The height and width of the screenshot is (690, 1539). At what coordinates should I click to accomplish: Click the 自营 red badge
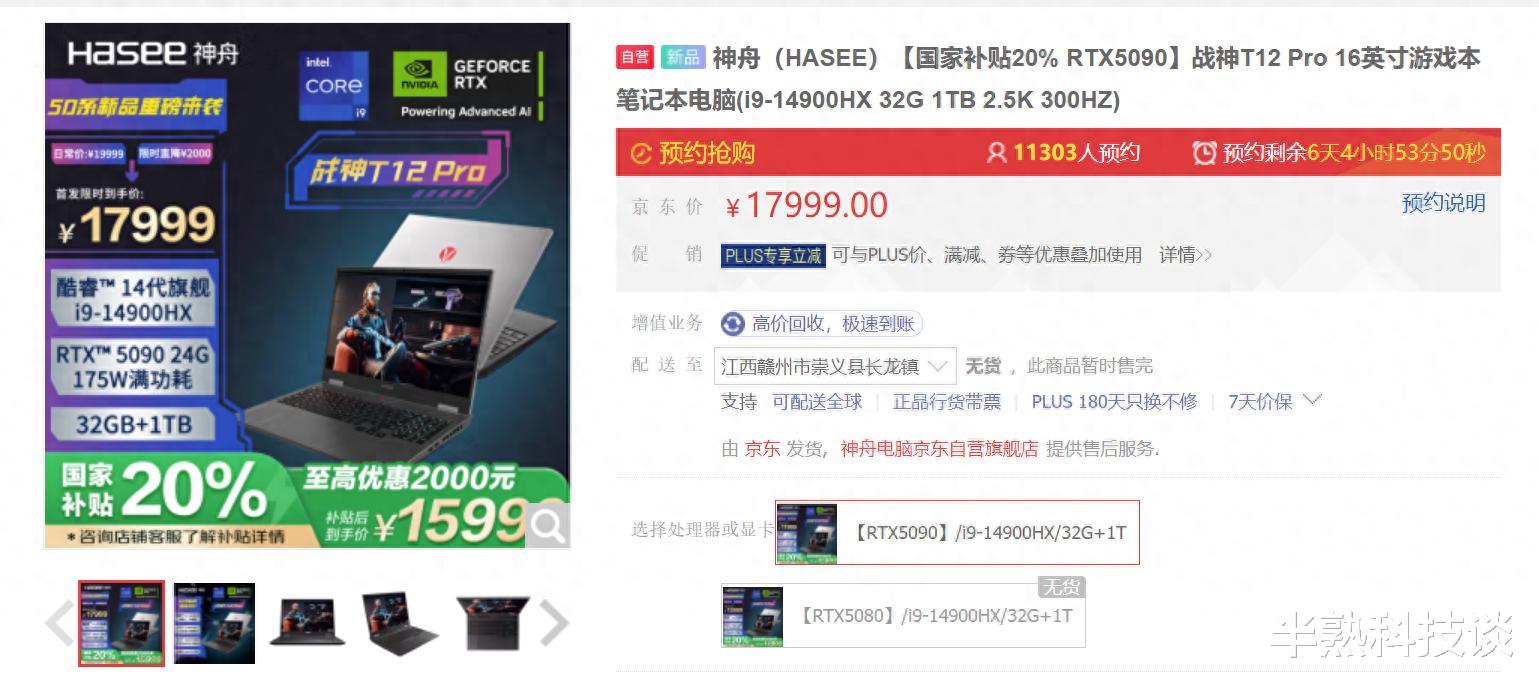pos(635,57)
